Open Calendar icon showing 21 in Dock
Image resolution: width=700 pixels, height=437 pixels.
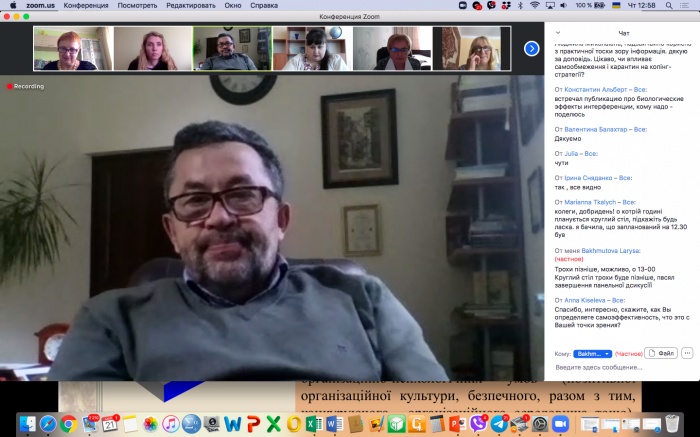pyautogui.click(x=109, y=424)
